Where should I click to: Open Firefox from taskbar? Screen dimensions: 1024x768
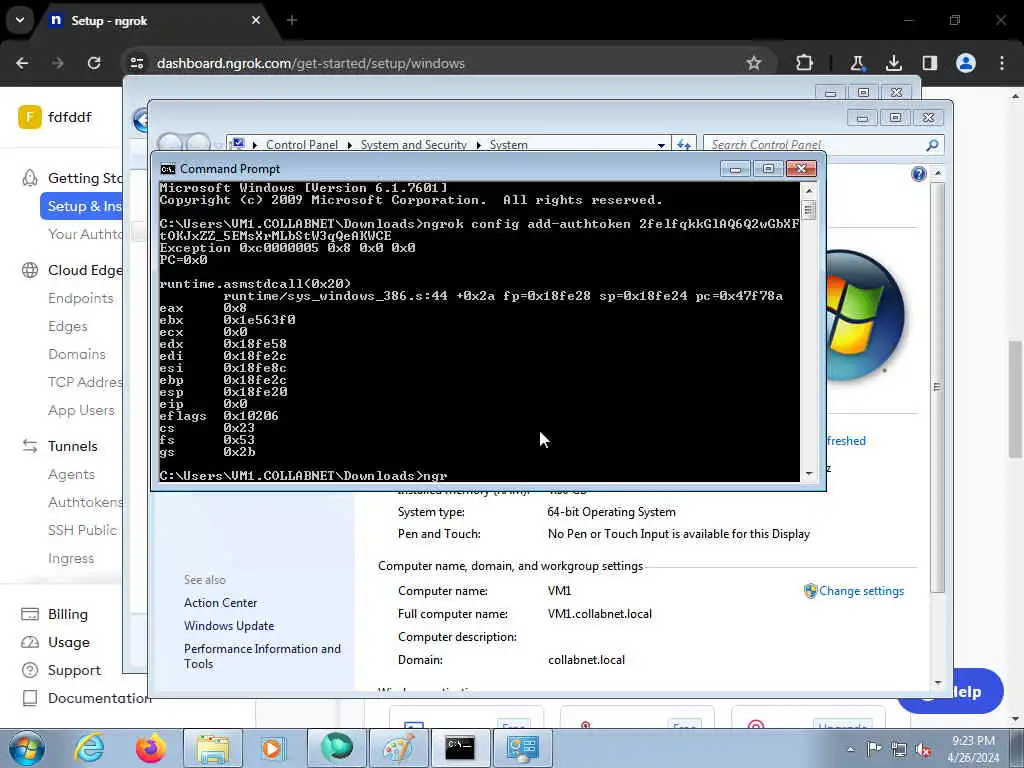click(x=151, y=748)
